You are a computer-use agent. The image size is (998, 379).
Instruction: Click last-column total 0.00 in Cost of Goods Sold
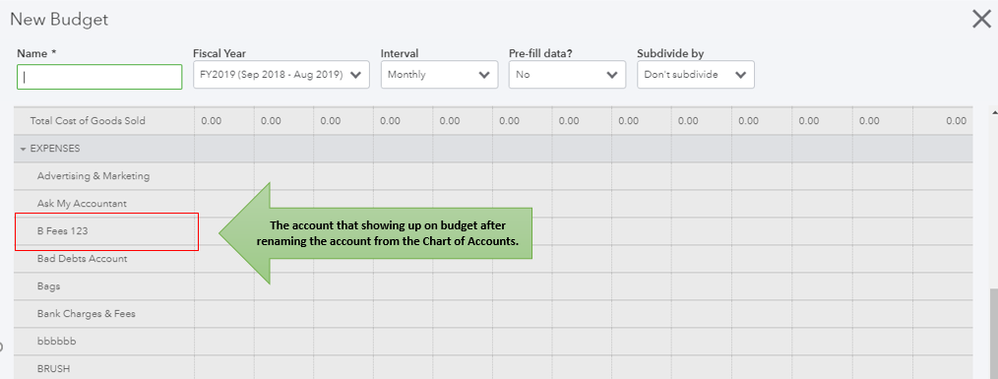point(956,121)
